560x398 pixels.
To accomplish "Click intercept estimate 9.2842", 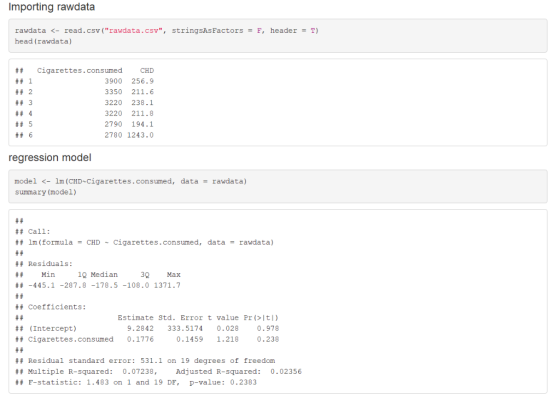I will pos(140,328).
